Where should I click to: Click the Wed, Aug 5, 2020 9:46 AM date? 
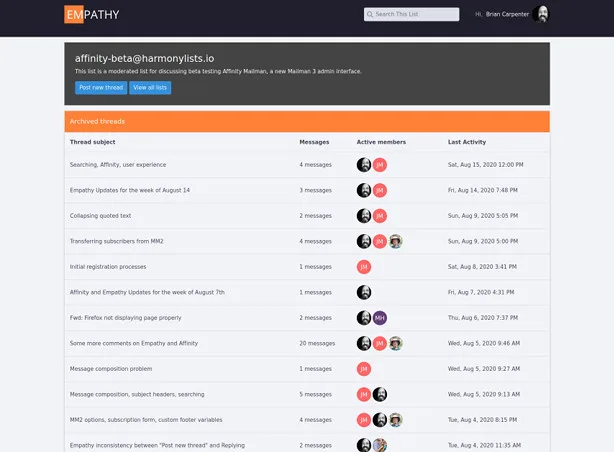[x=484, y=343]
